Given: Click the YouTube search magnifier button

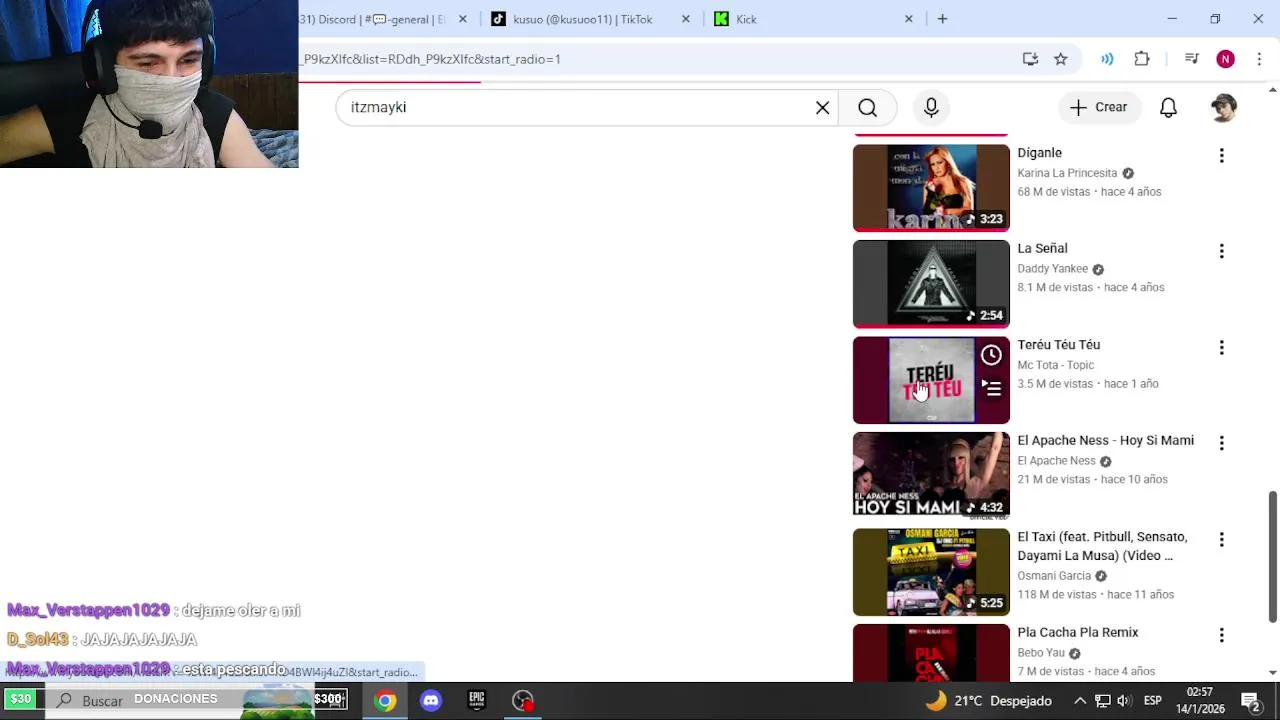Looking at the screenshot, I should point(867,107).
